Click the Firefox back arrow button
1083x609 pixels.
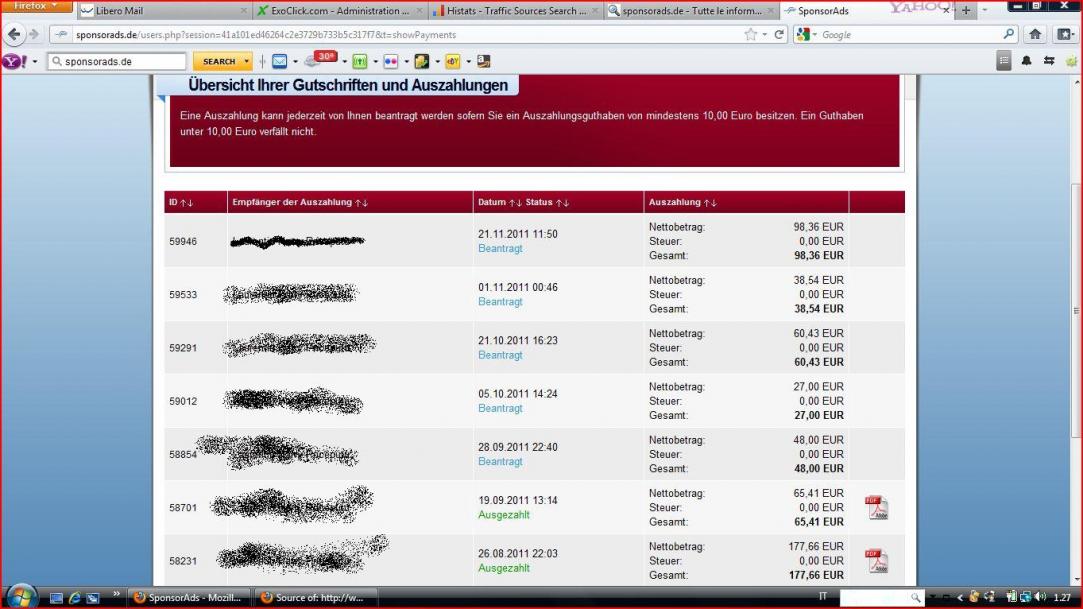pos(15,35)
